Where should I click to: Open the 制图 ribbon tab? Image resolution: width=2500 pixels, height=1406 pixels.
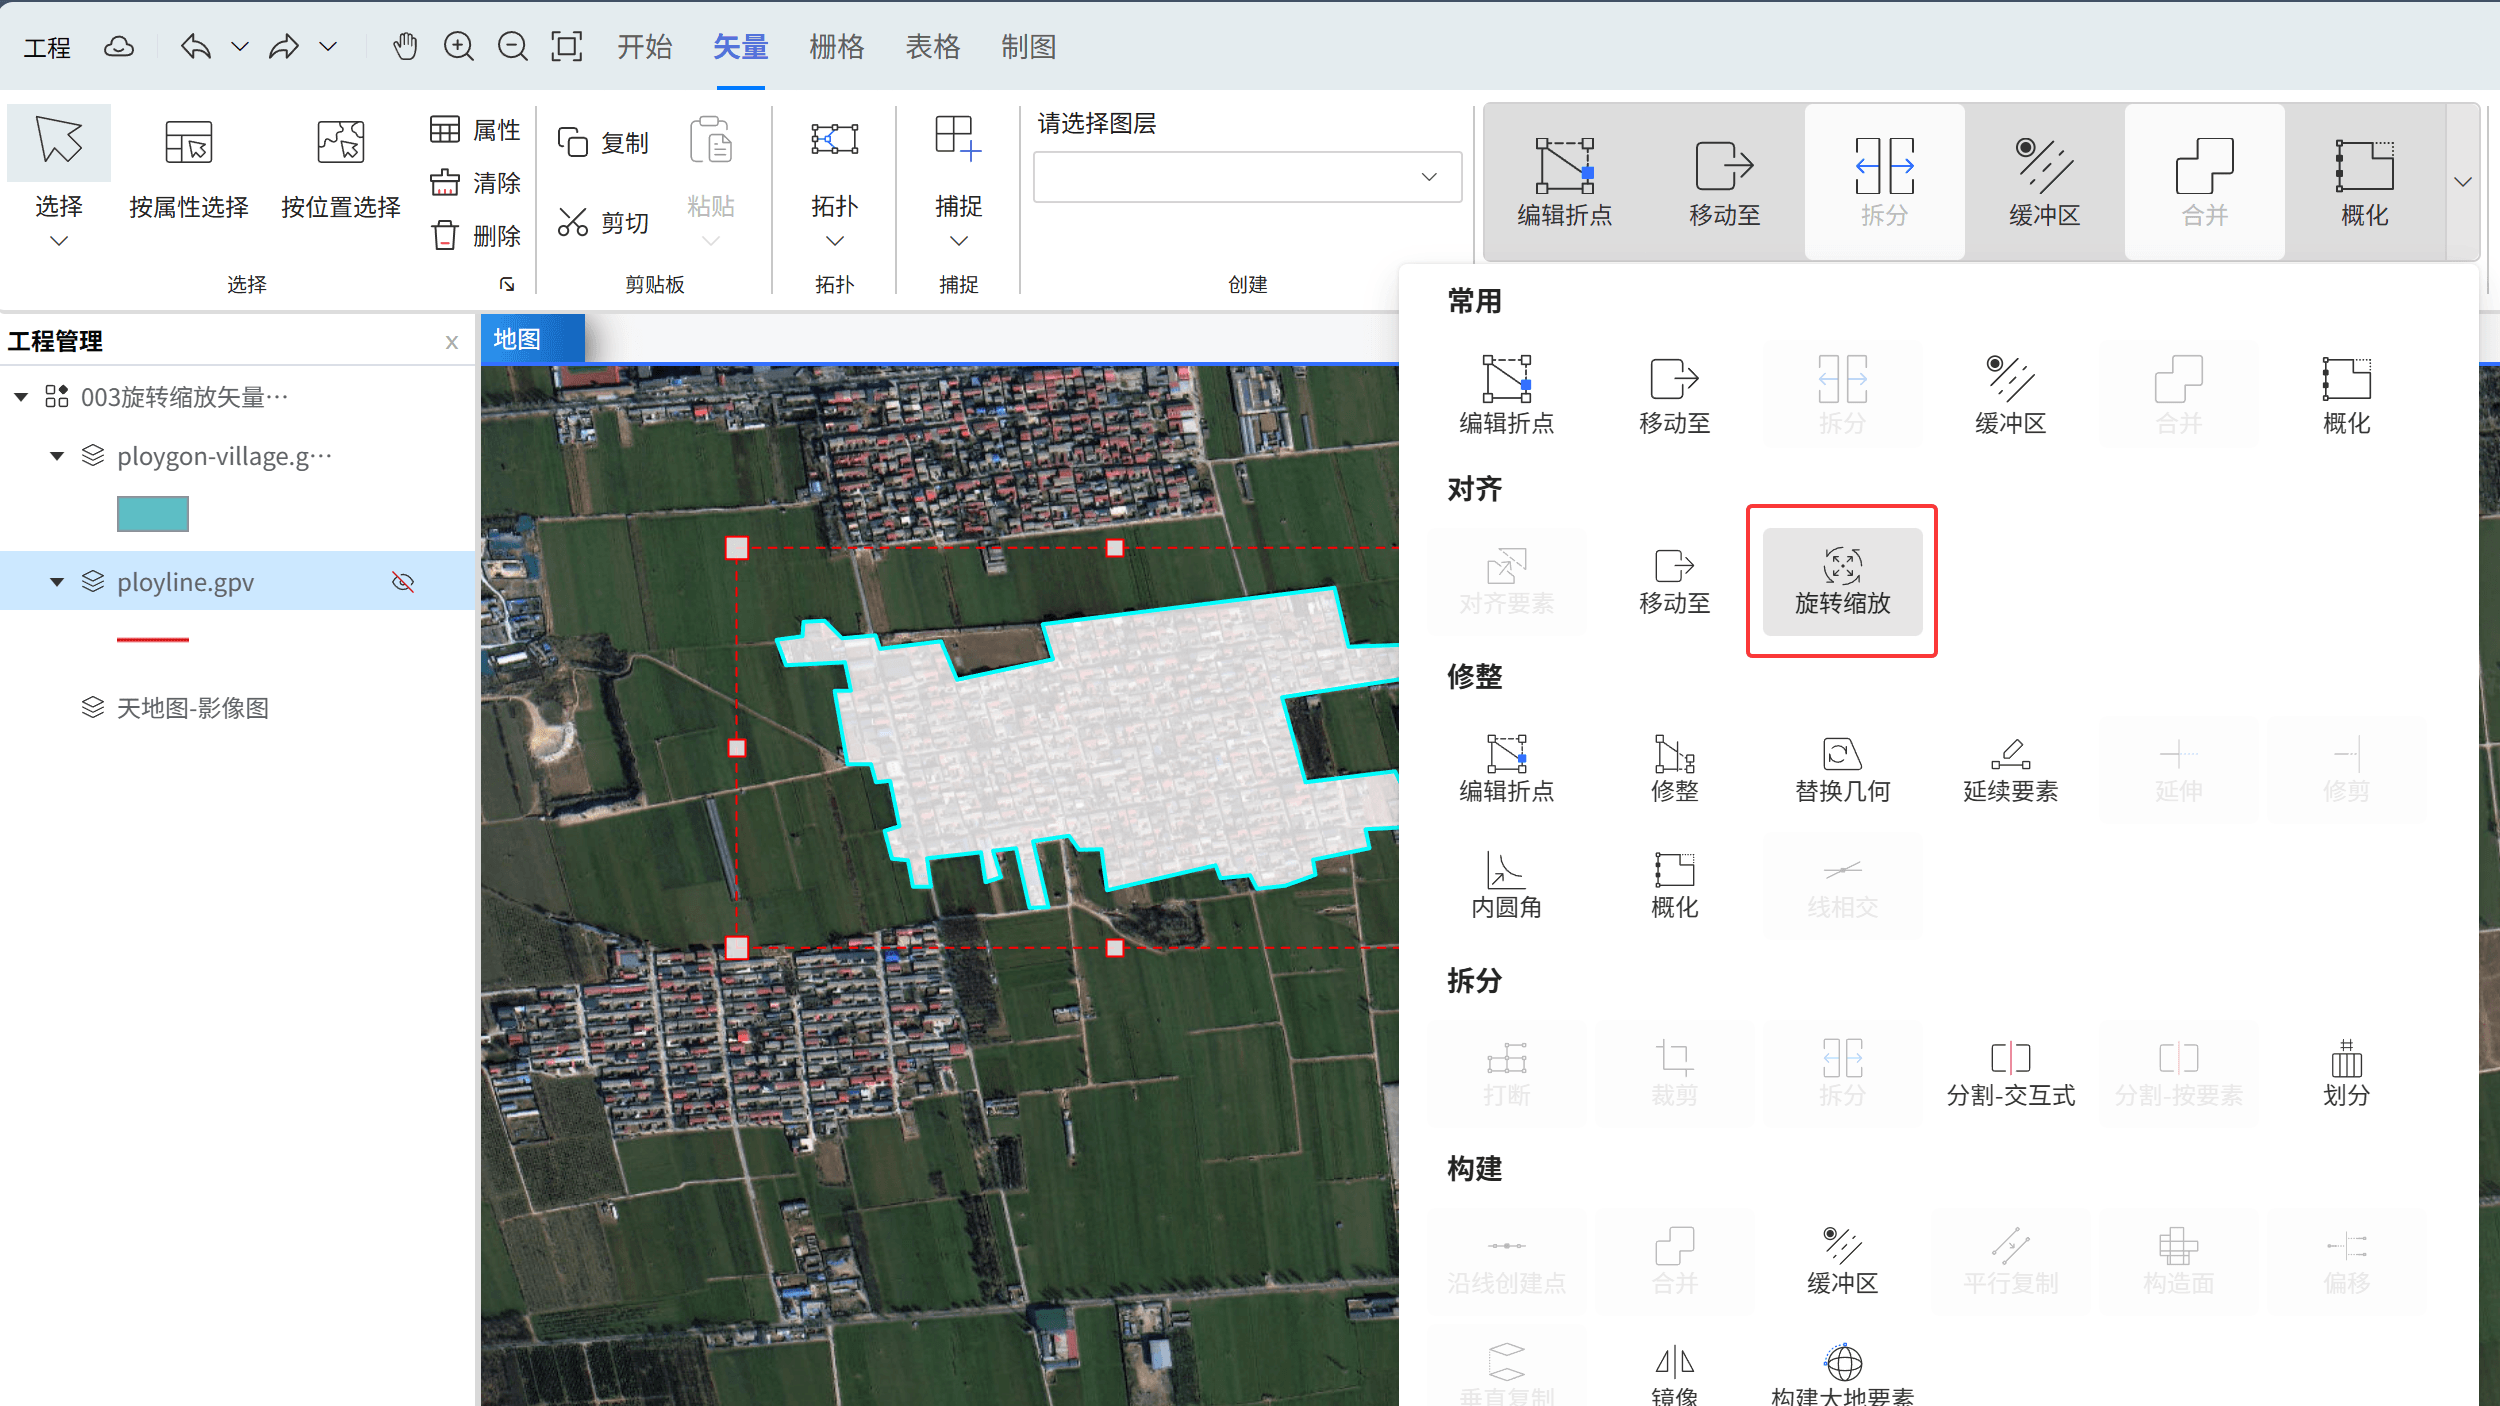(1028, 46)
